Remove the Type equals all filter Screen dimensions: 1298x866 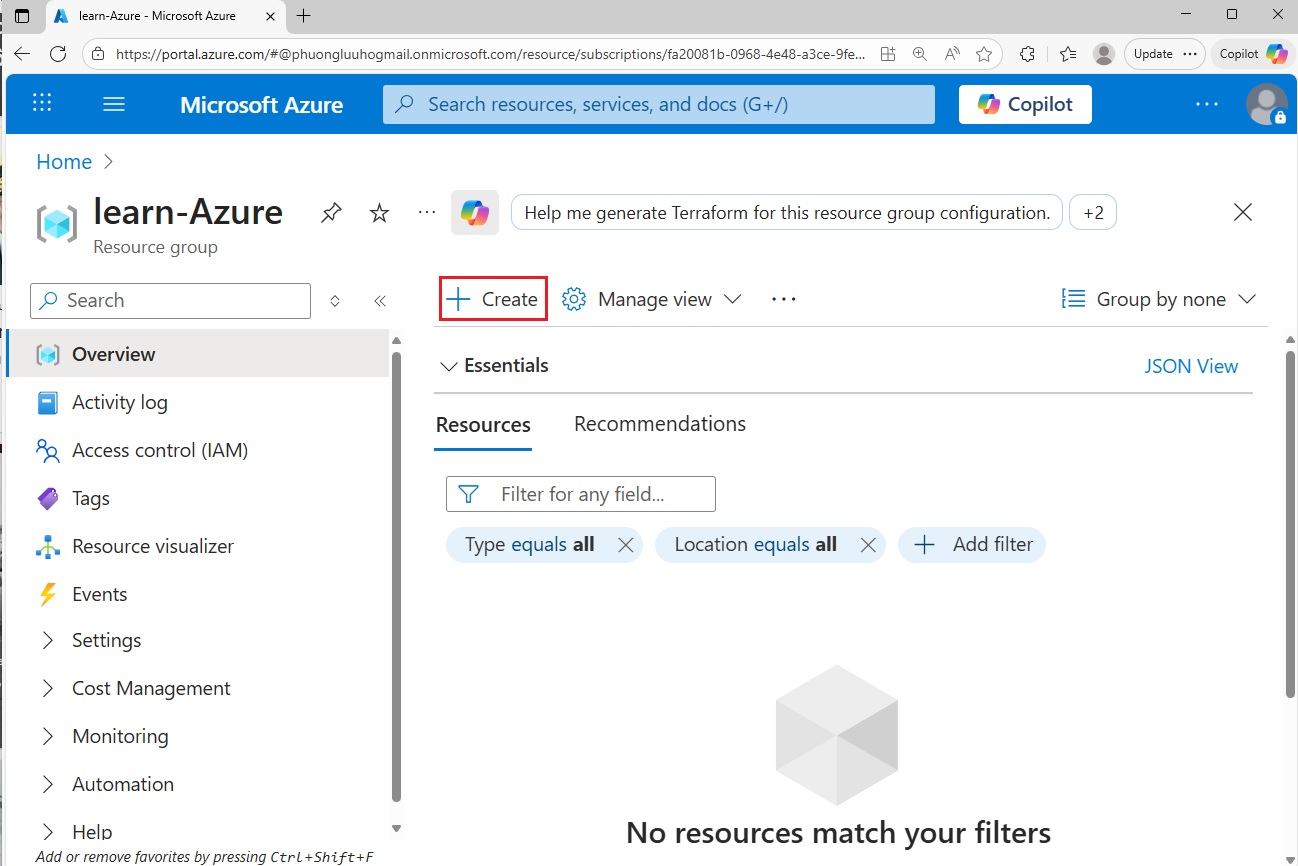(x=625, y=545)
